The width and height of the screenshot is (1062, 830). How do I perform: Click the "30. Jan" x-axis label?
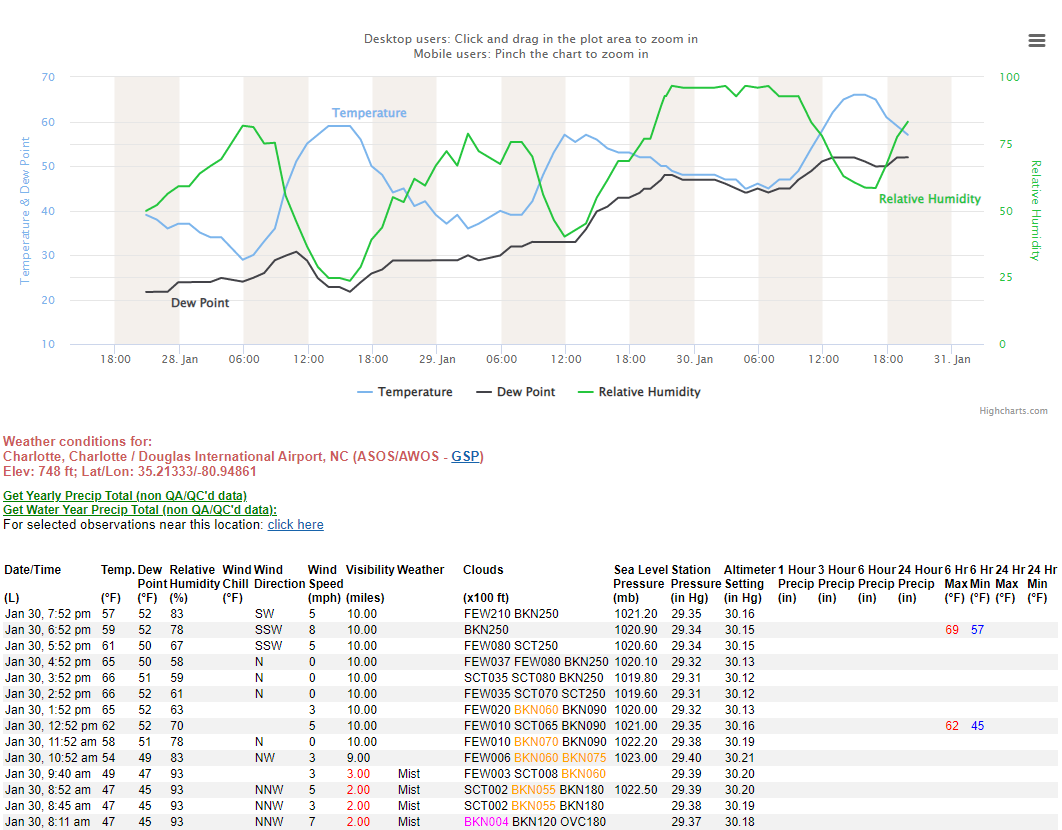pos(695,358)
